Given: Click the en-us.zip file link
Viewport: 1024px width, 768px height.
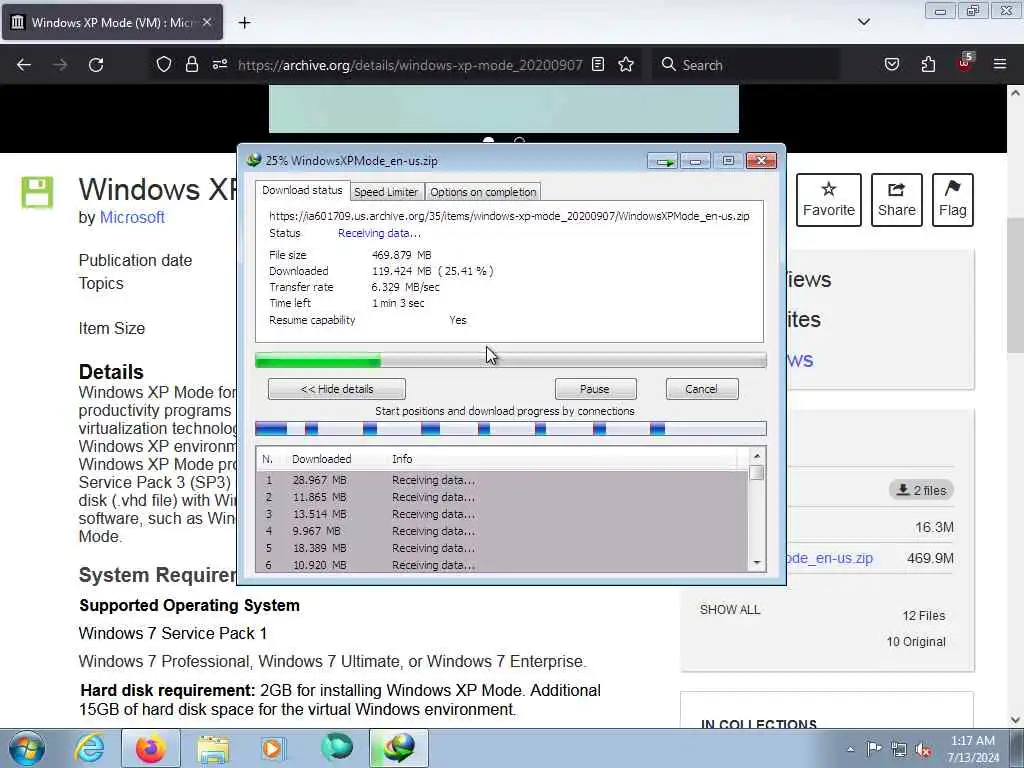Looking at the screenshot, I should point(830,558).
